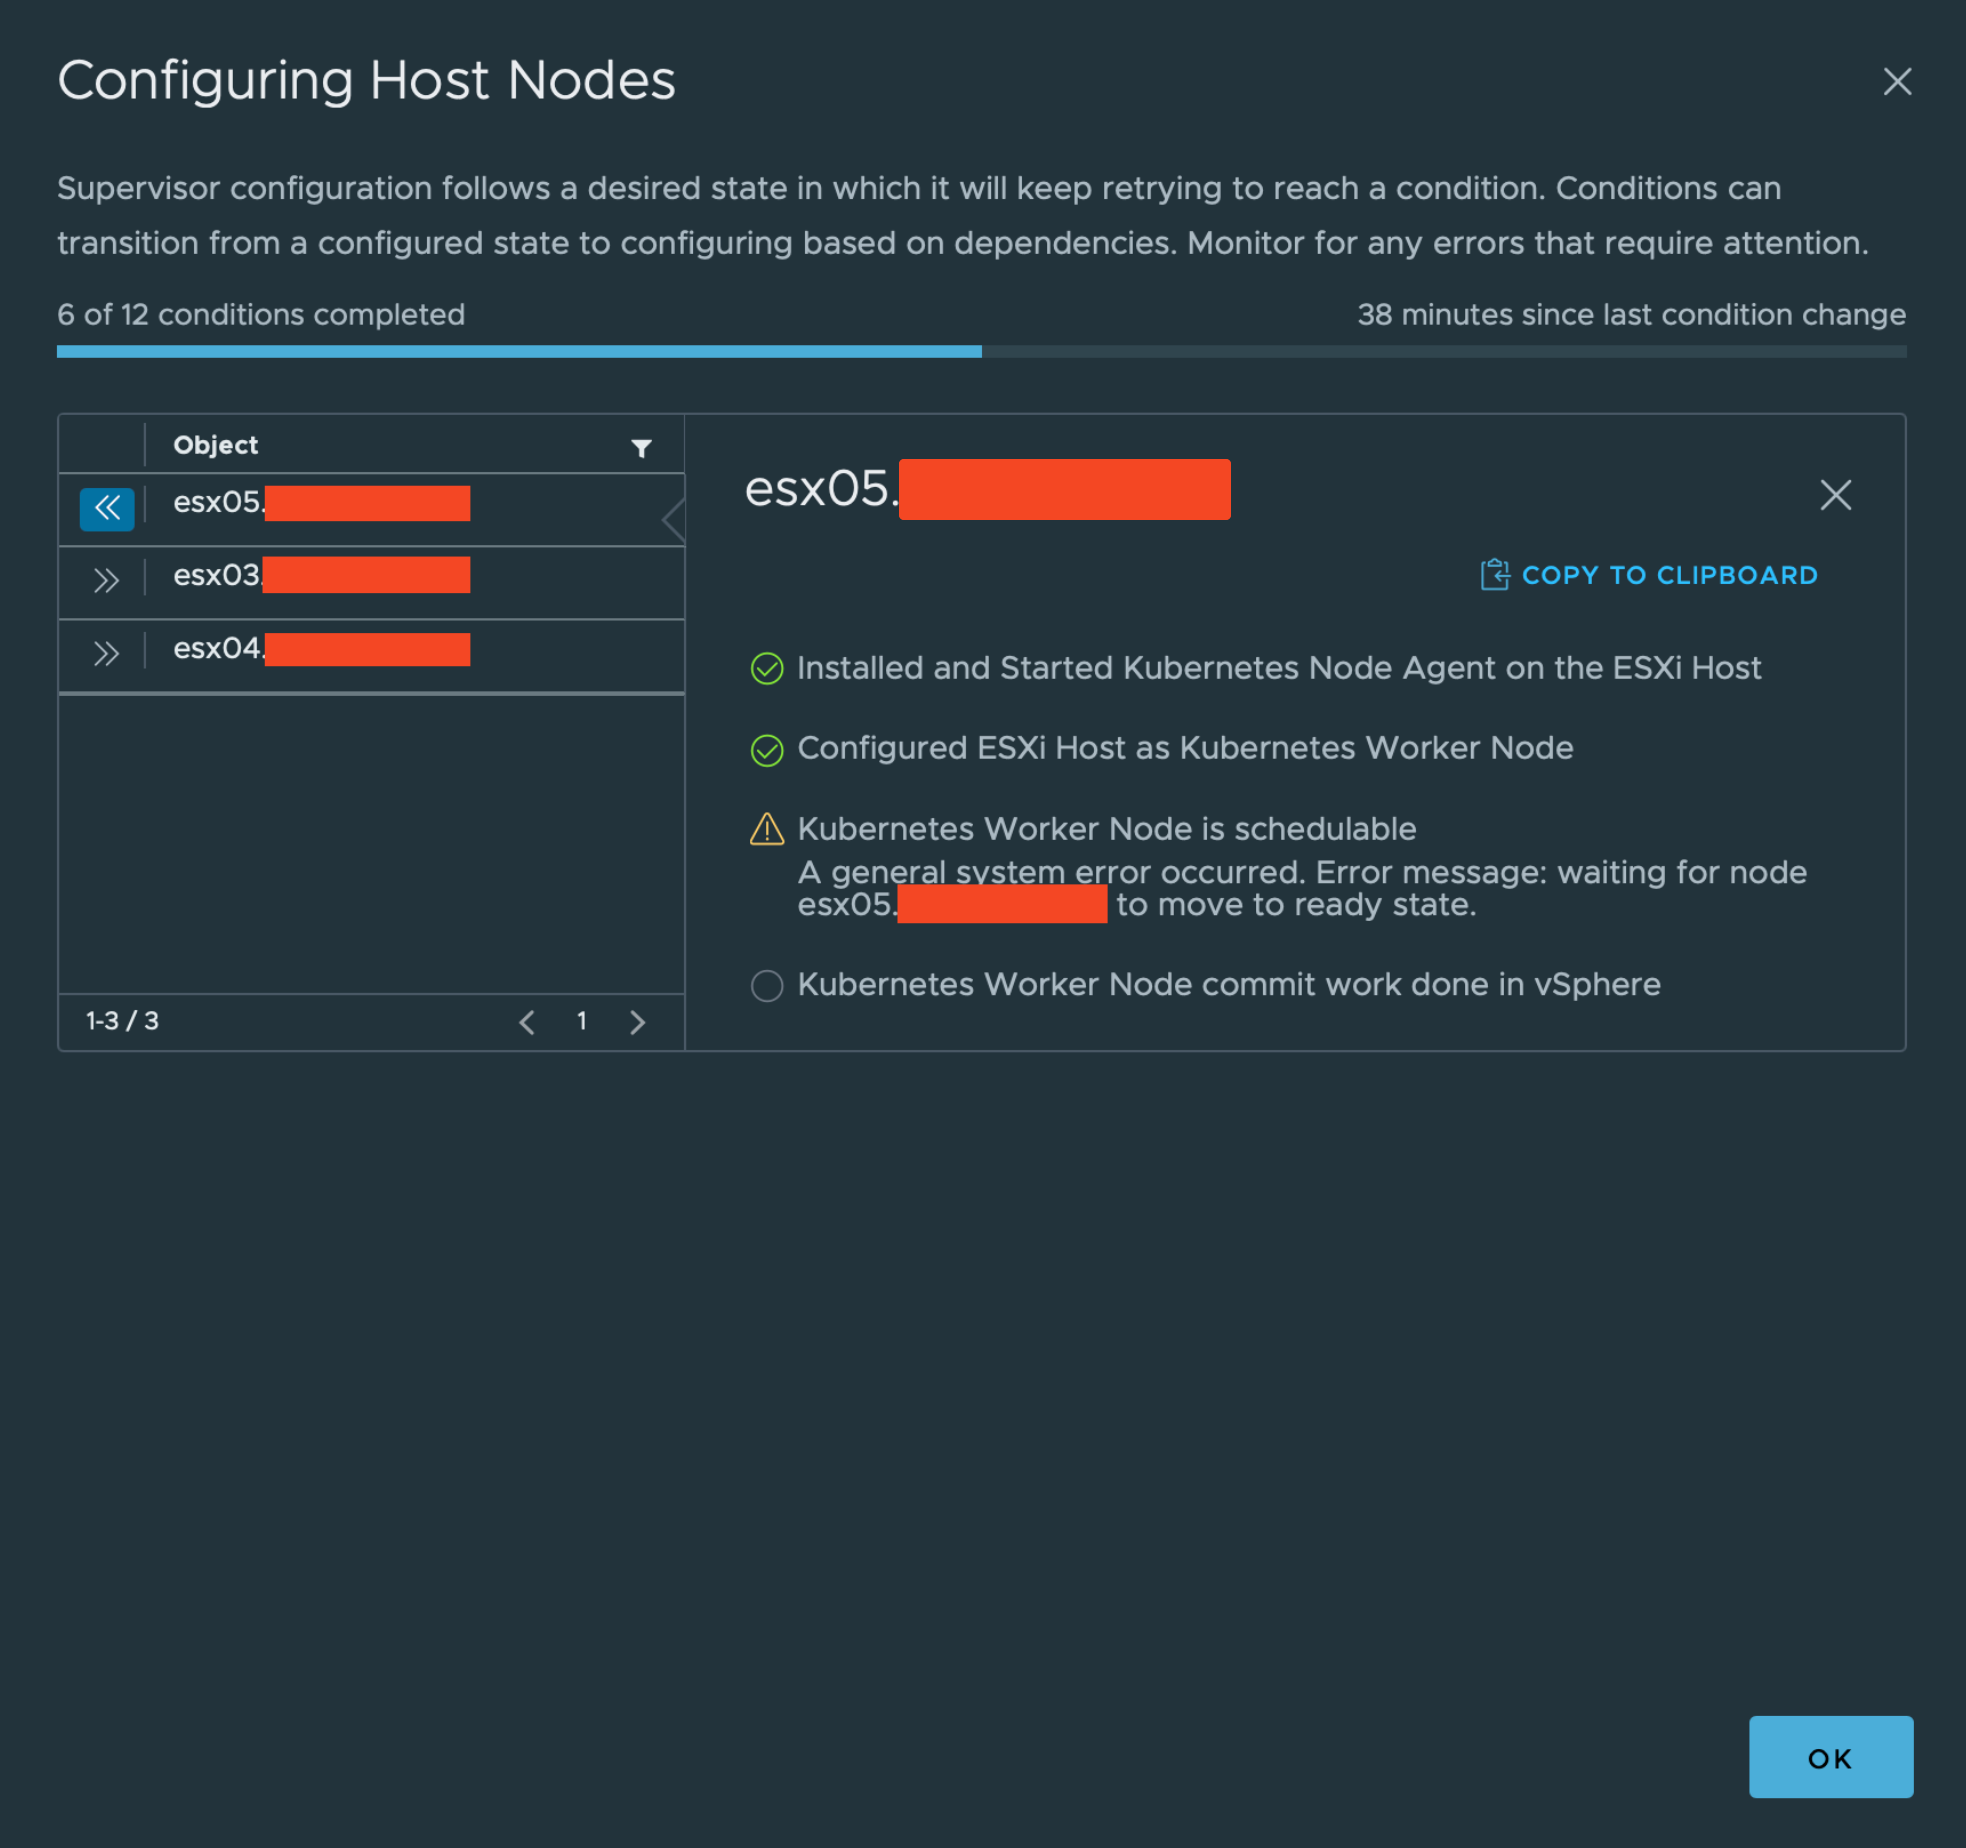Viewport: 1966px width, 1848px height.
Task: Click pending circle for commit work condition
Action: (767, 986)
